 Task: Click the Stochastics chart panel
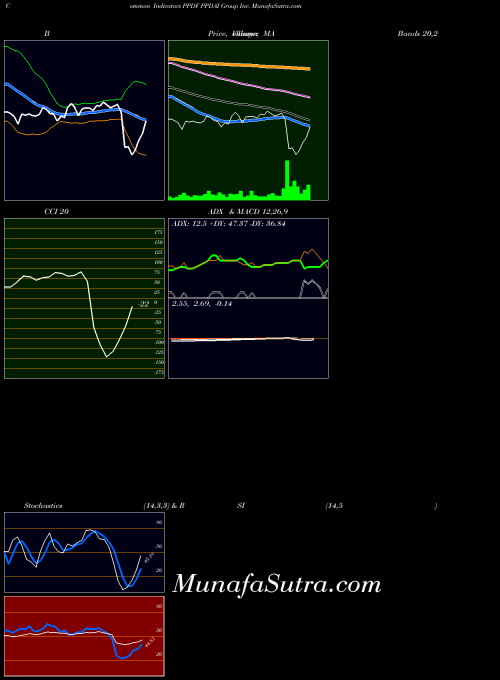[x=85, y=552]
